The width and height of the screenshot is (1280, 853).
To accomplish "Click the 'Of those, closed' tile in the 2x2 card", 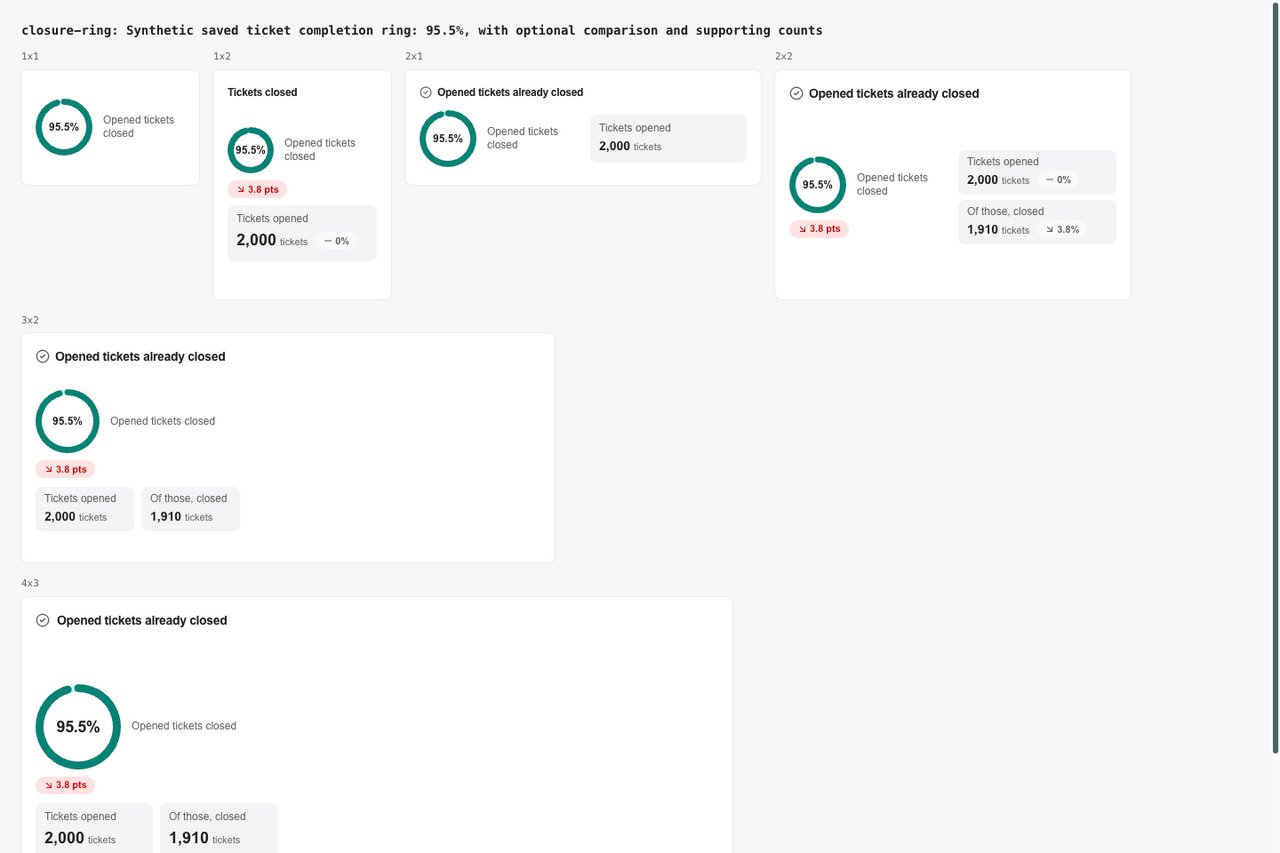I will [x=1037, y=222].
